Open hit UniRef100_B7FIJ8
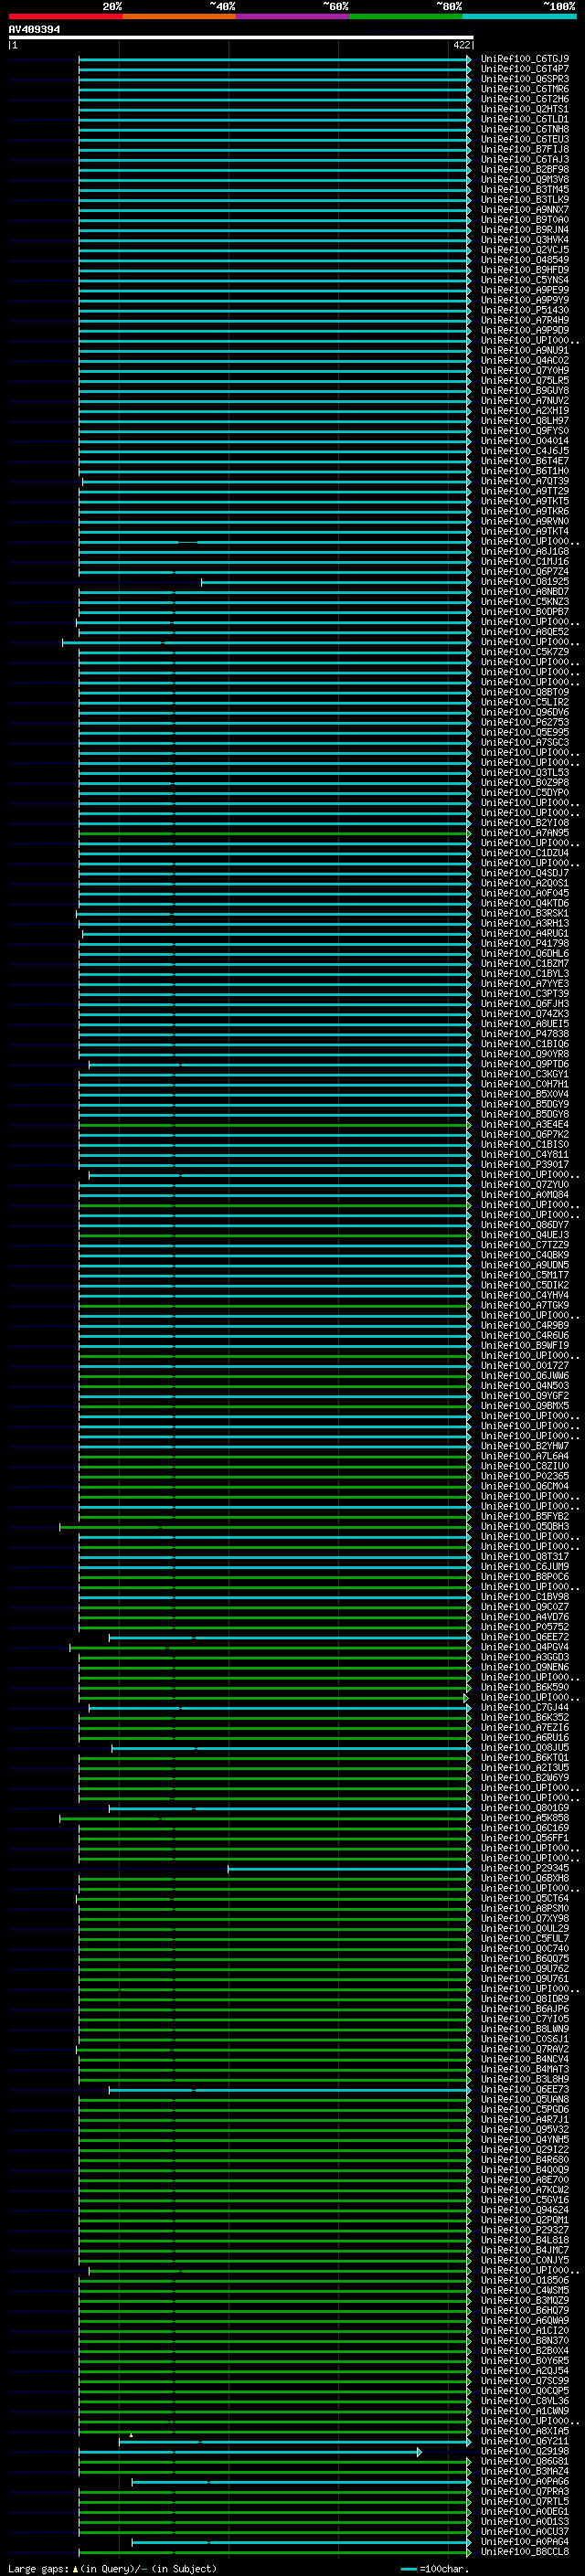The image size is (585, 2576). [525, 149]
